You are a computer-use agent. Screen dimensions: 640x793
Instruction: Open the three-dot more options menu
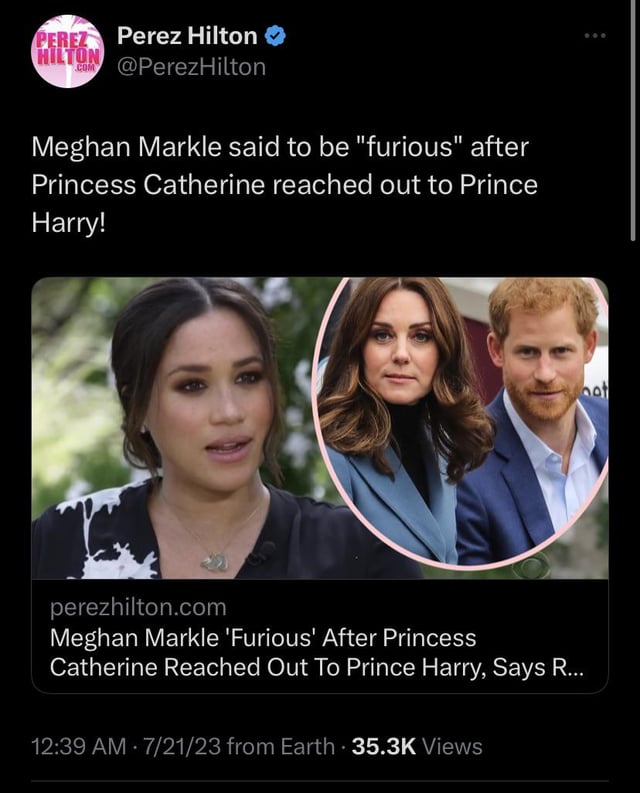tap(594, 35)
